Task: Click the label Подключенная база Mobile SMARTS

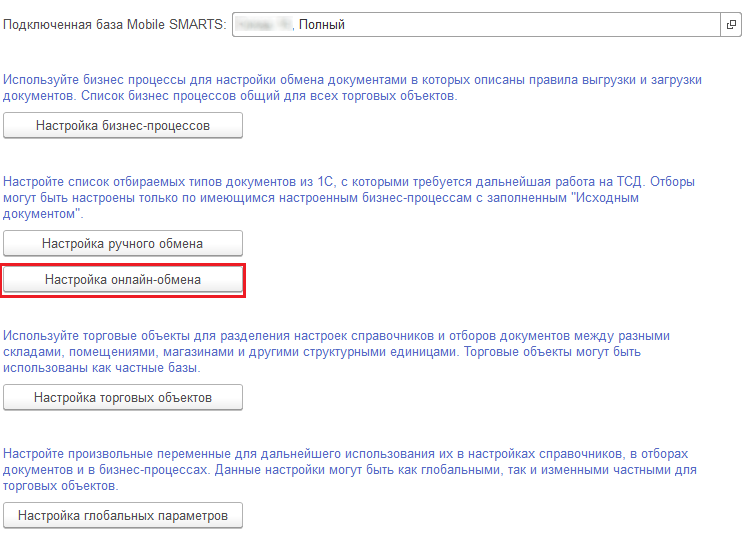Action: pos(115,25)
